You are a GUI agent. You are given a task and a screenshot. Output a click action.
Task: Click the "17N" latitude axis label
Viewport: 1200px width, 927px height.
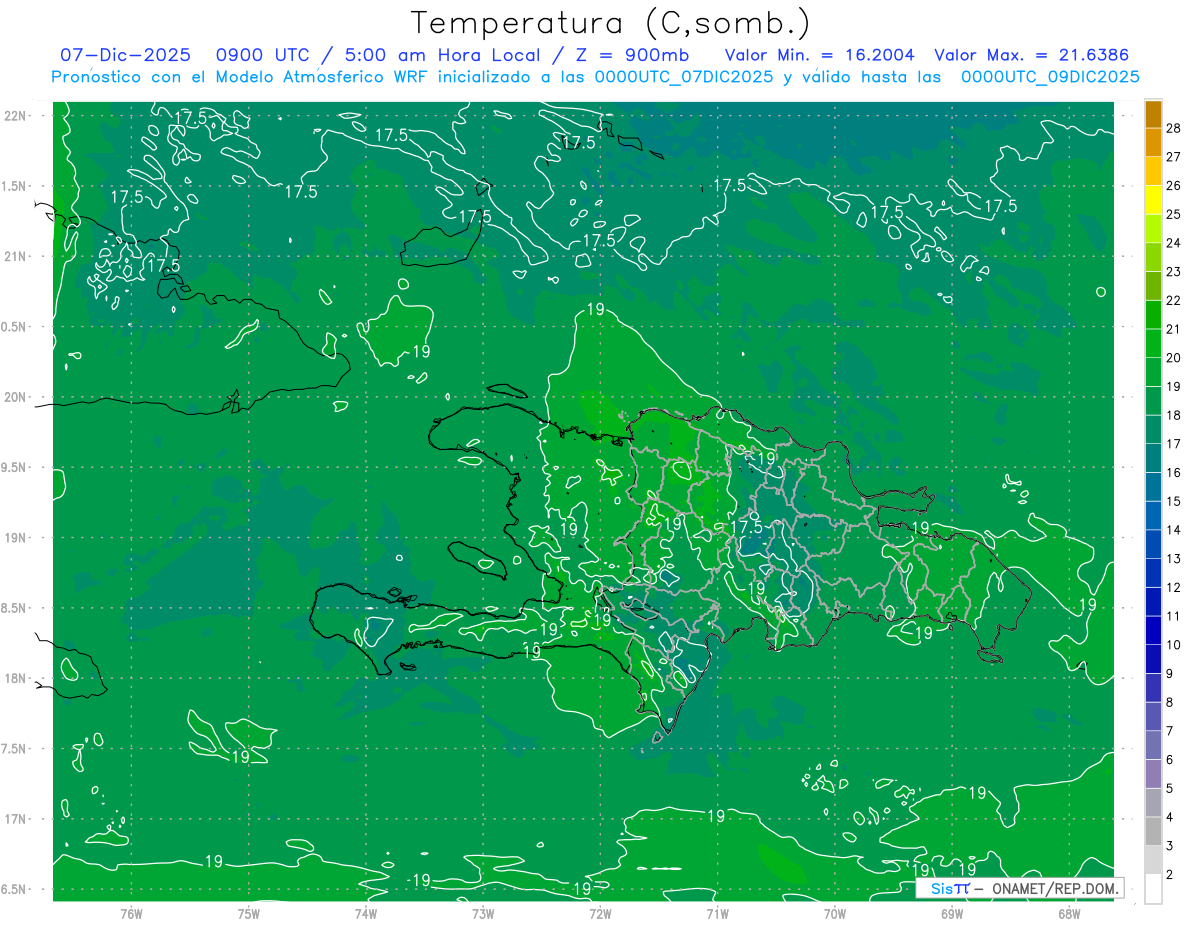click(x=15, y=819)
